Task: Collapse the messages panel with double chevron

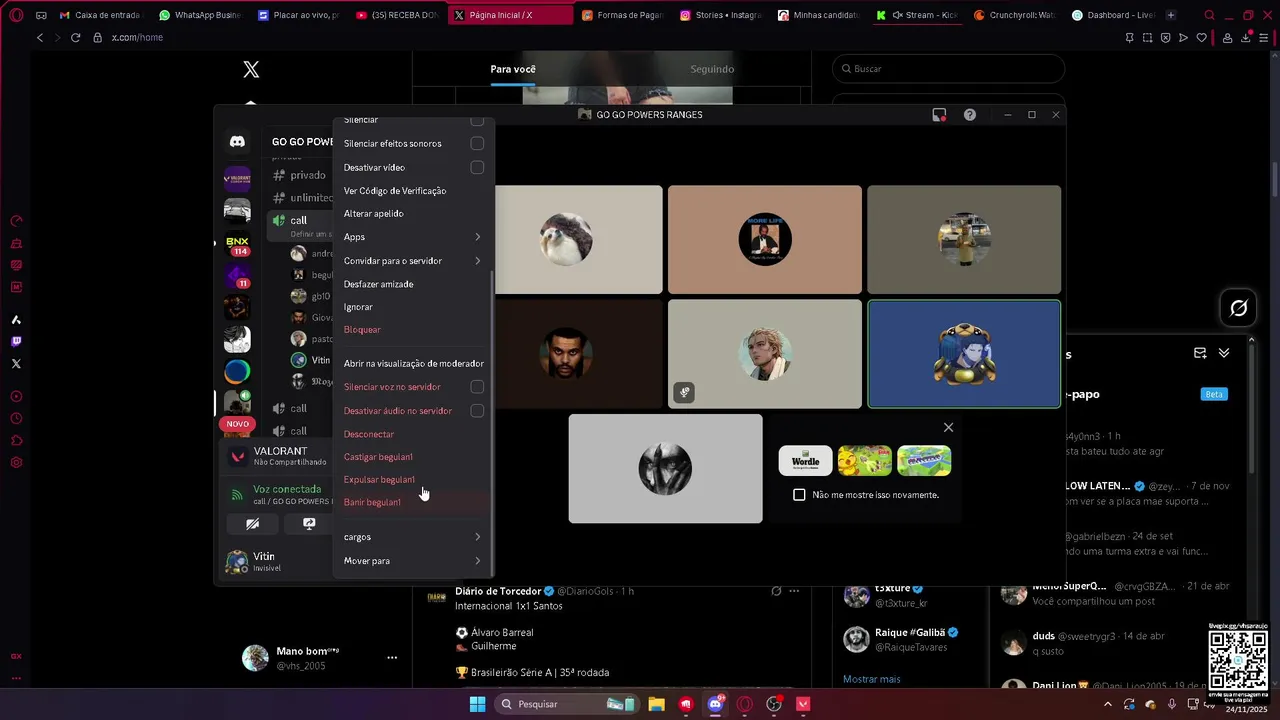Action: click(x=1224, y=353)
